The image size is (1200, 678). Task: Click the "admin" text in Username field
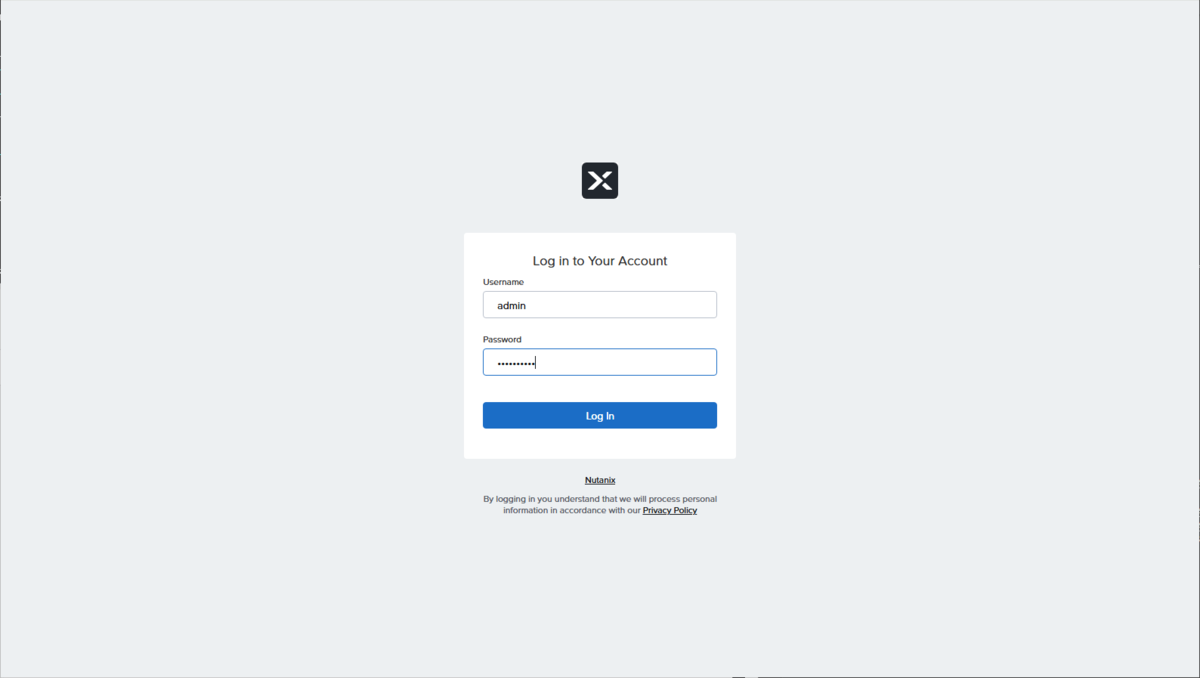(x=511, y=306)
